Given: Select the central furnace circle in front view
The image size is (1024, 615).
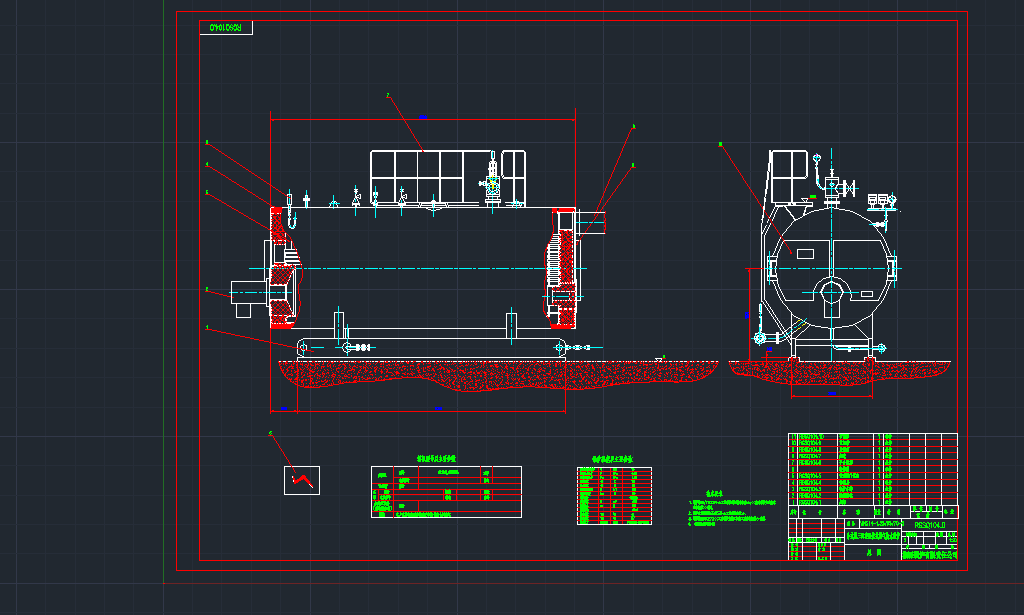Looking at the screenshot, I should tap(828, 294).
